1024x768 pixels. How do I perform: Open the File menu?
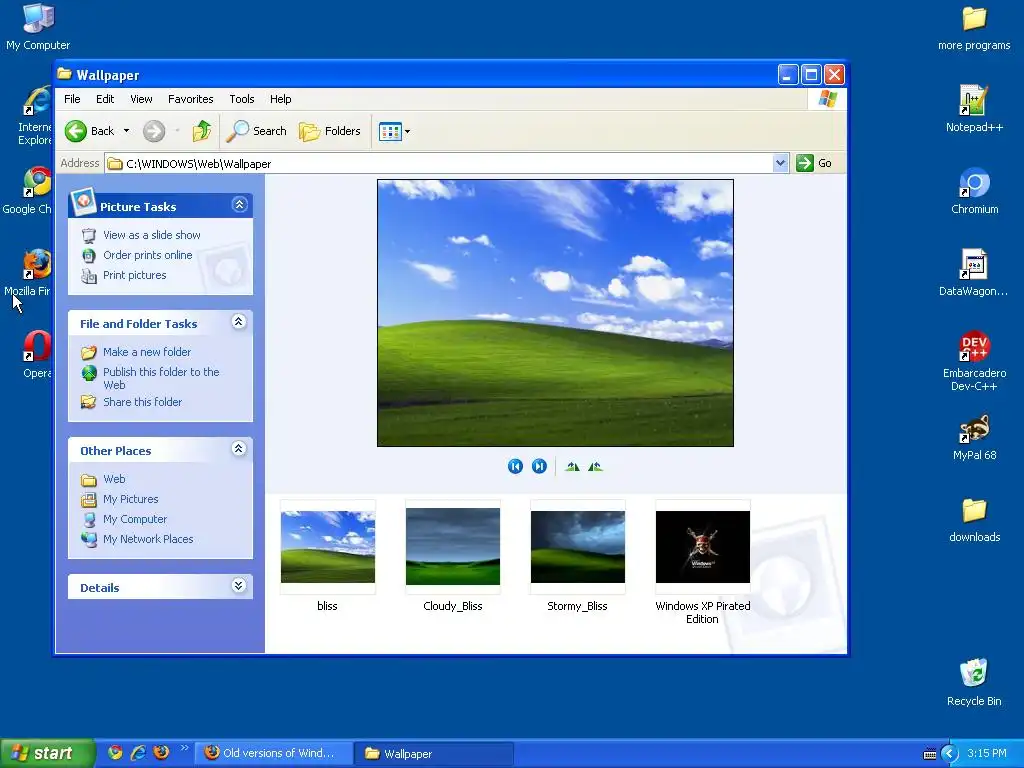pos(72,99)
